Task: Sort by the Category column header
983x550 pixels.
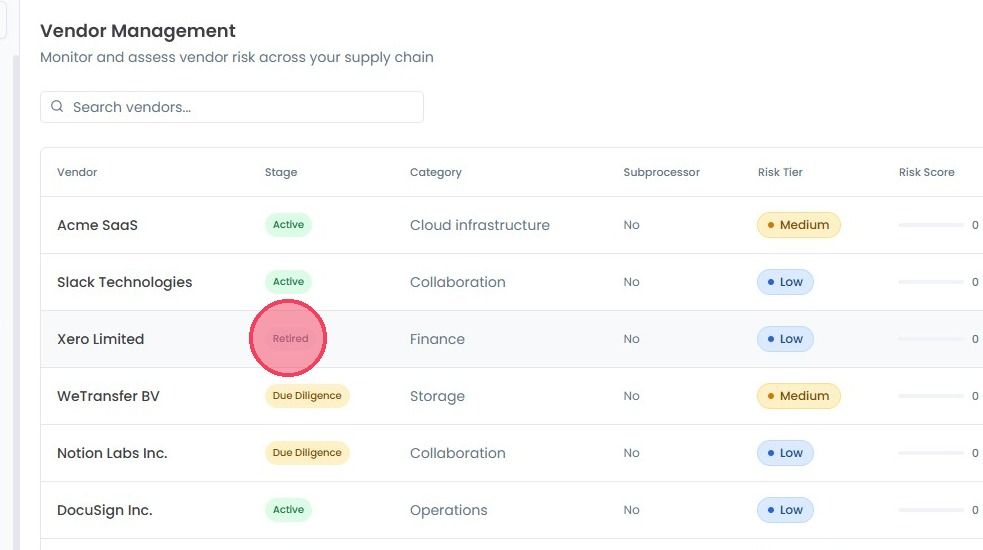Action: click(436, 172)
